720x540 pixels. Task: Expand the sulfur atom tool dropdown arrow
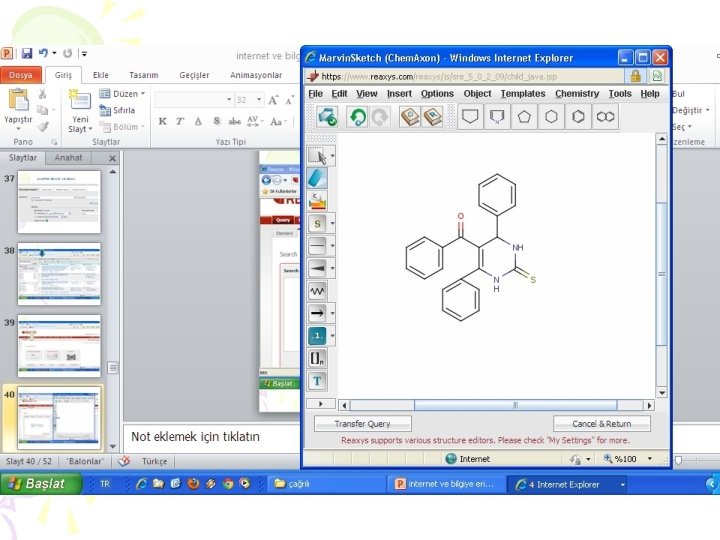[332, 224]
